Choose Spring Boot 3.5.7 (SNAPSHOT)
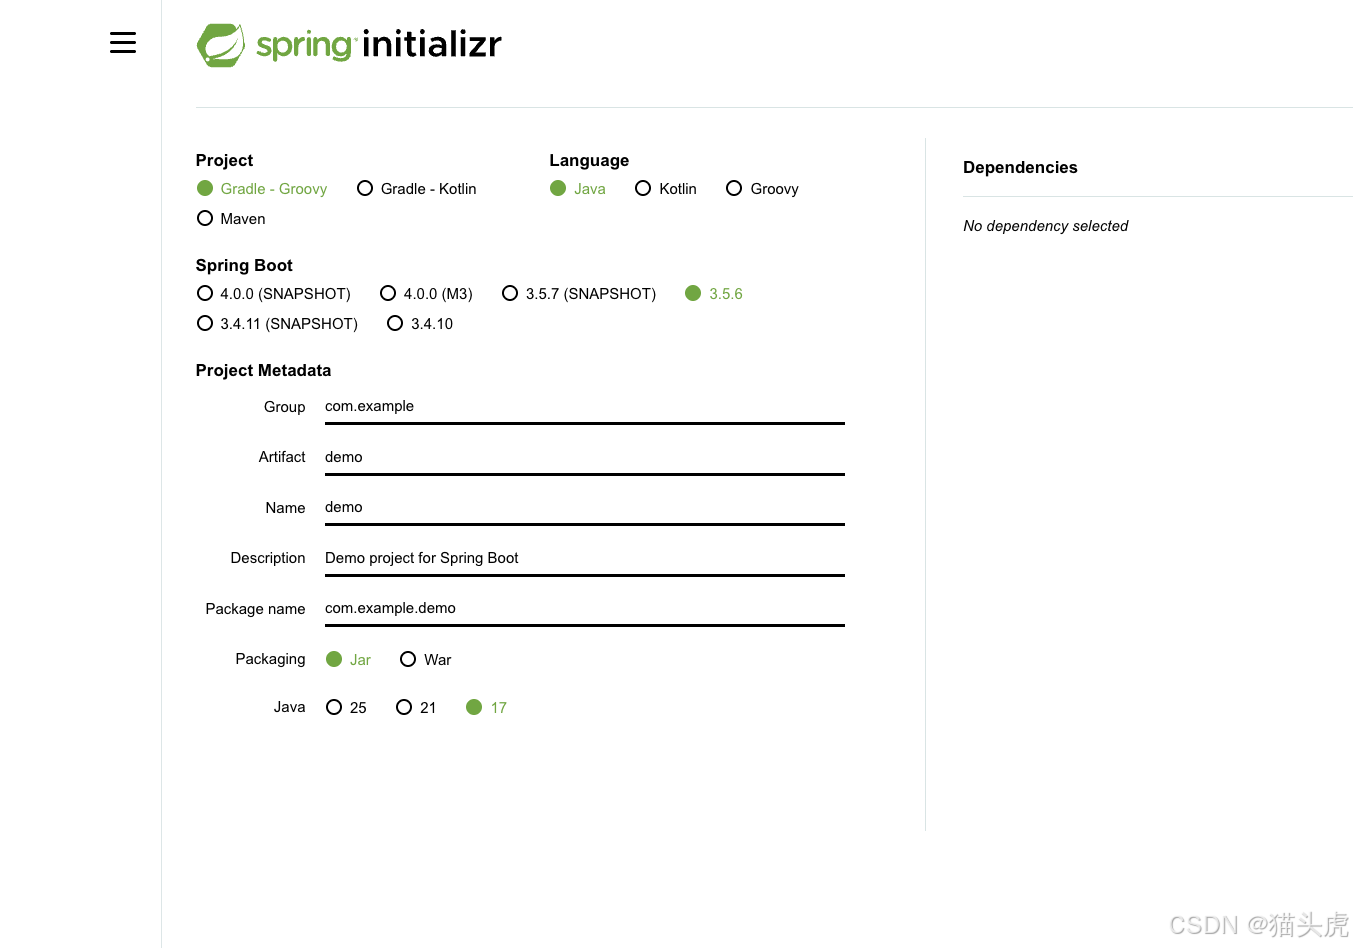The image size is (1353, 948). tap(579, 294)
